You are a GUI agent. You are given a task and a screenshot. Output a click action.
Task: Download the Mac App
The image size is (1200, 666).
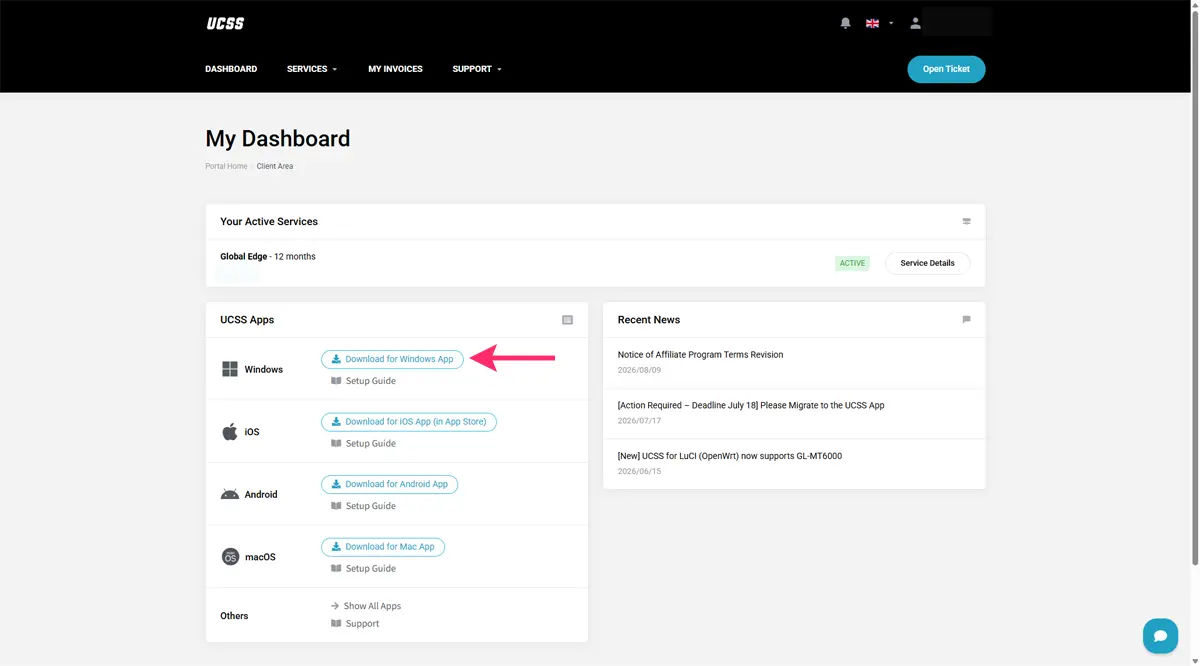383,547
